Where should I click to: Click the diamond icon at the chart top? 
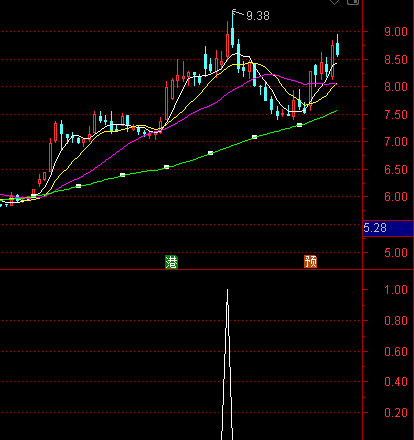tap(334, 2)
